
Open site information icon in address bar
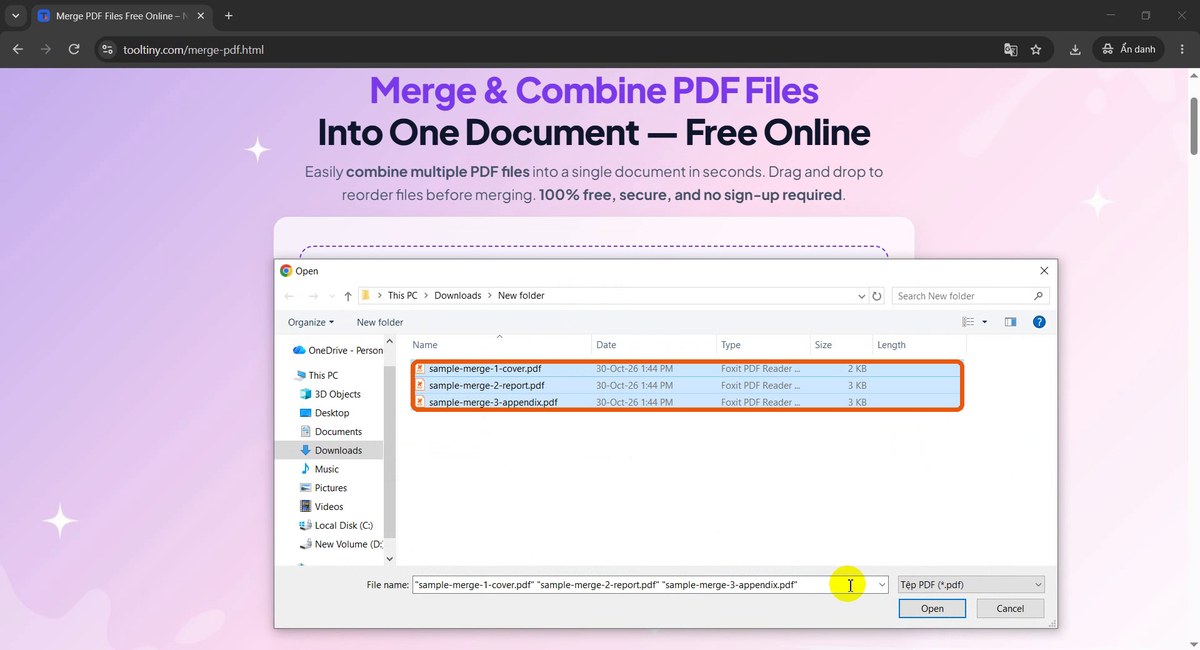pos(108,49)
